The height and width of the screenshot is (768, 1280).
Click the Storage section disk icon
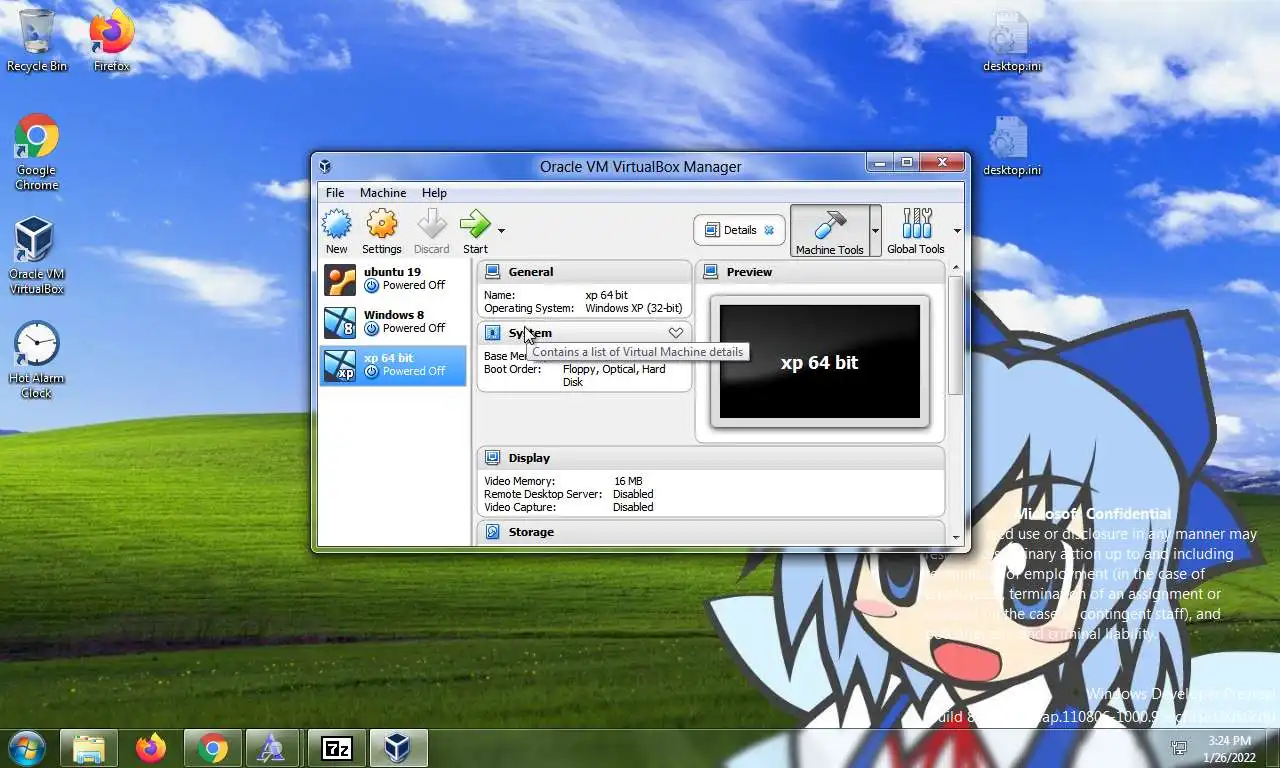(493, 532)
